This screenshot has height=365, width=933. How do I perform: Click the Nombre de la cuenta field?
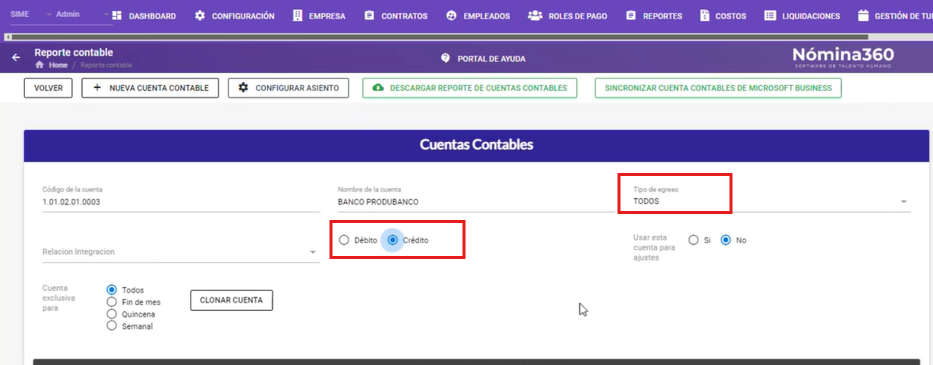point(476,201)
